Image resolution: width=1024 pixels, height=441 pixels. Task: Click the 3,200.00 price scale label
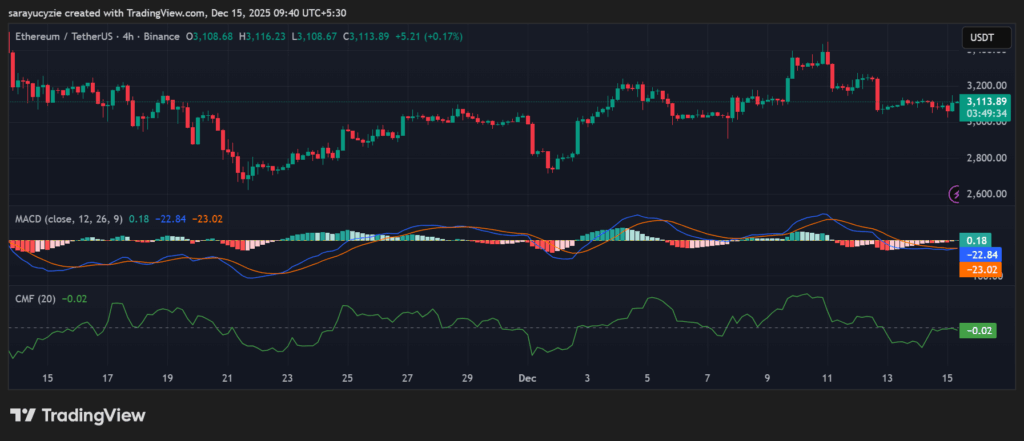977,86
